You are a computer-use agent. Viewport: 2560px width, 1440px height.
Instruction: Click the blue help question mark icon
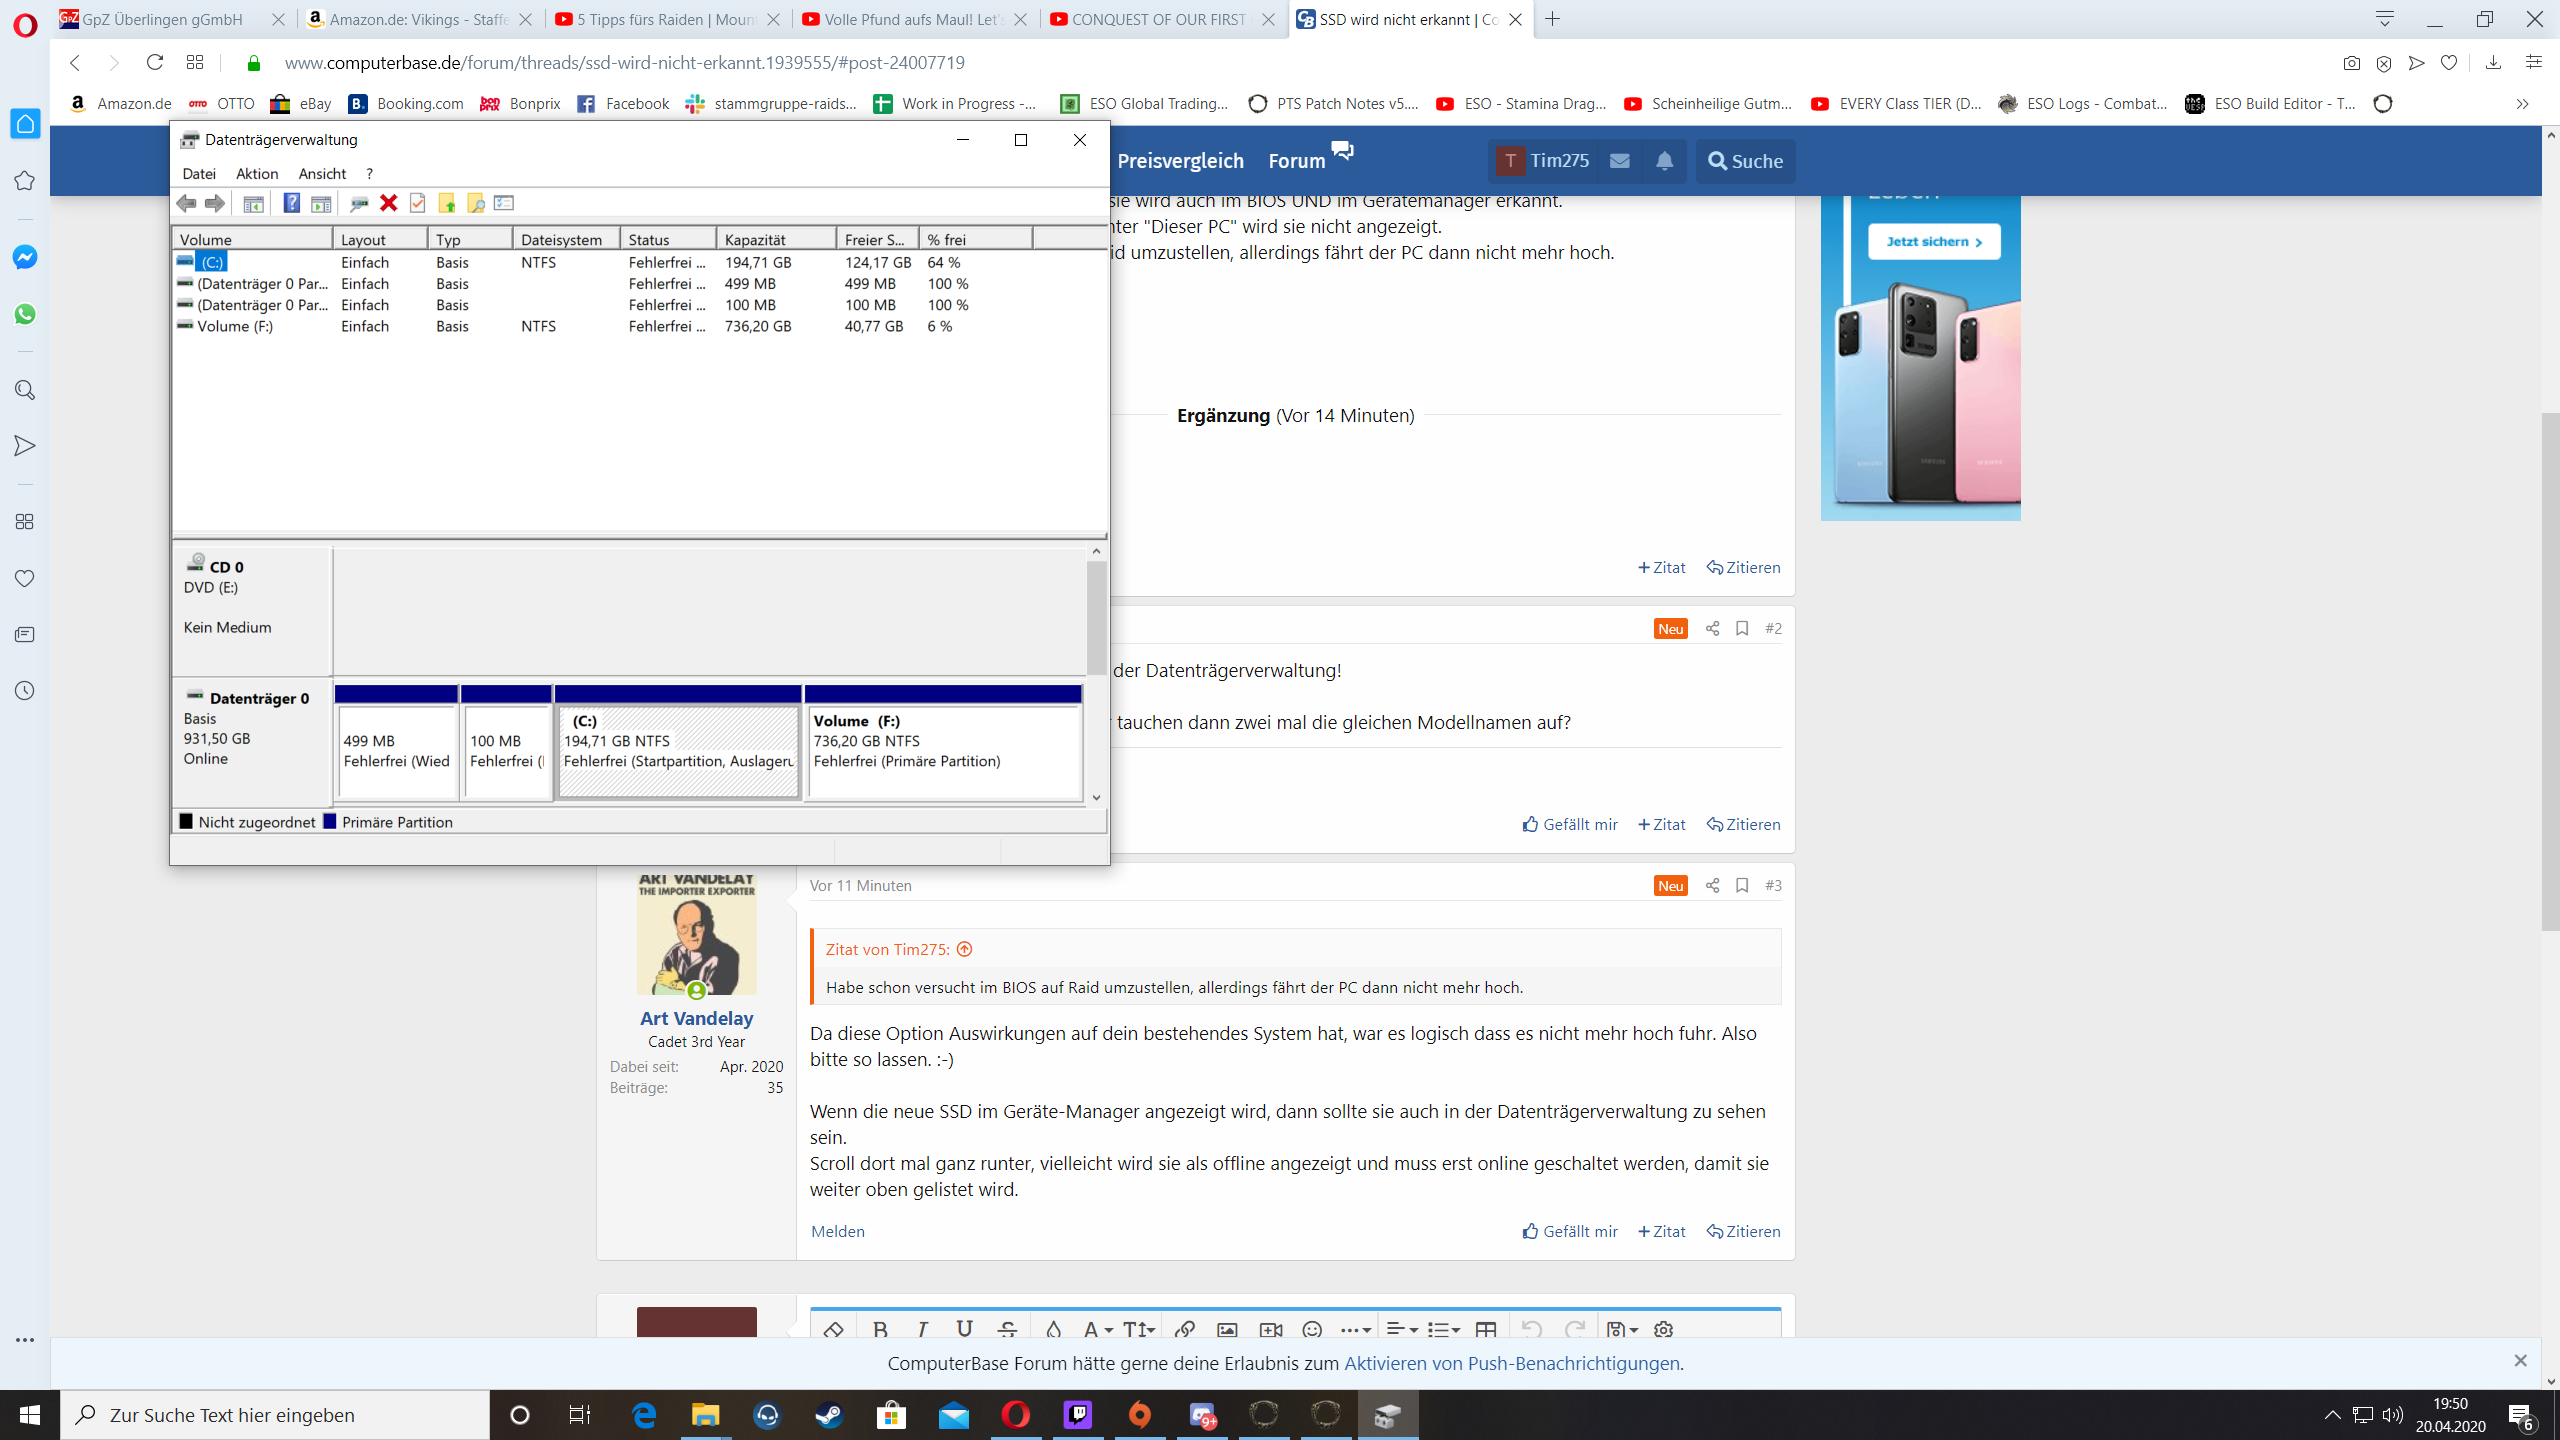[291, 203]
